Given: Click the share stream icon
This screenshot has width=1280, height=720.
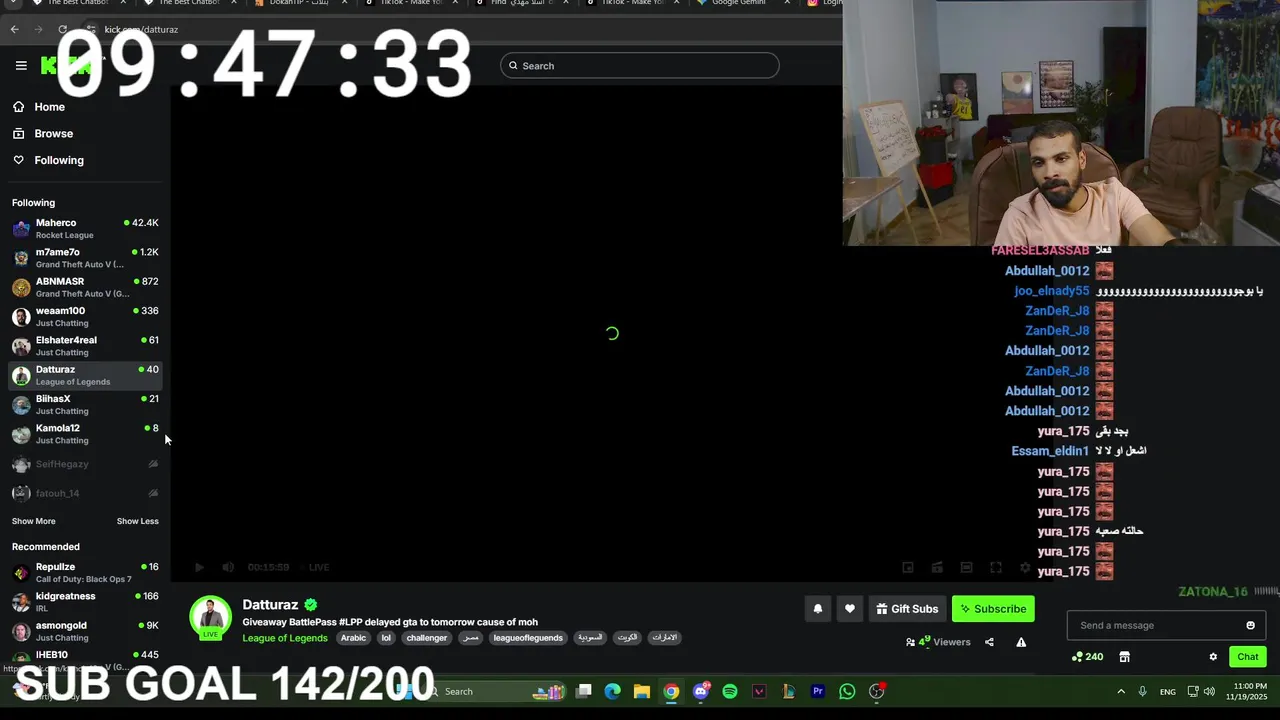Looking at the screenshot, I should tap(989, 642).
